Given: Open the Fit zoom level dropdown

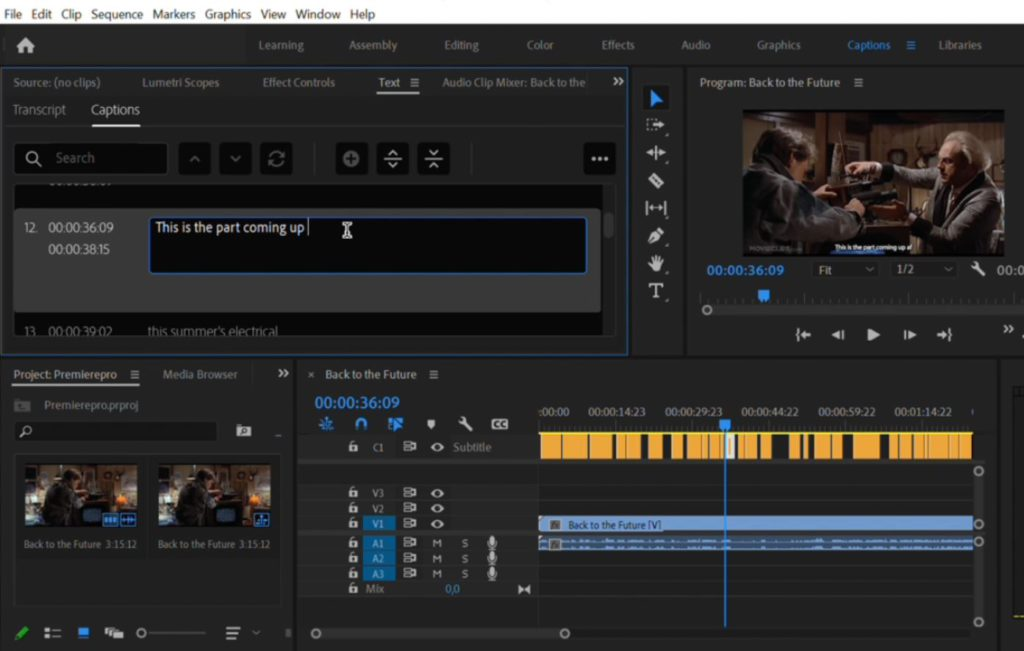Looking at the screenshot, I should click(x=846, y=270).
